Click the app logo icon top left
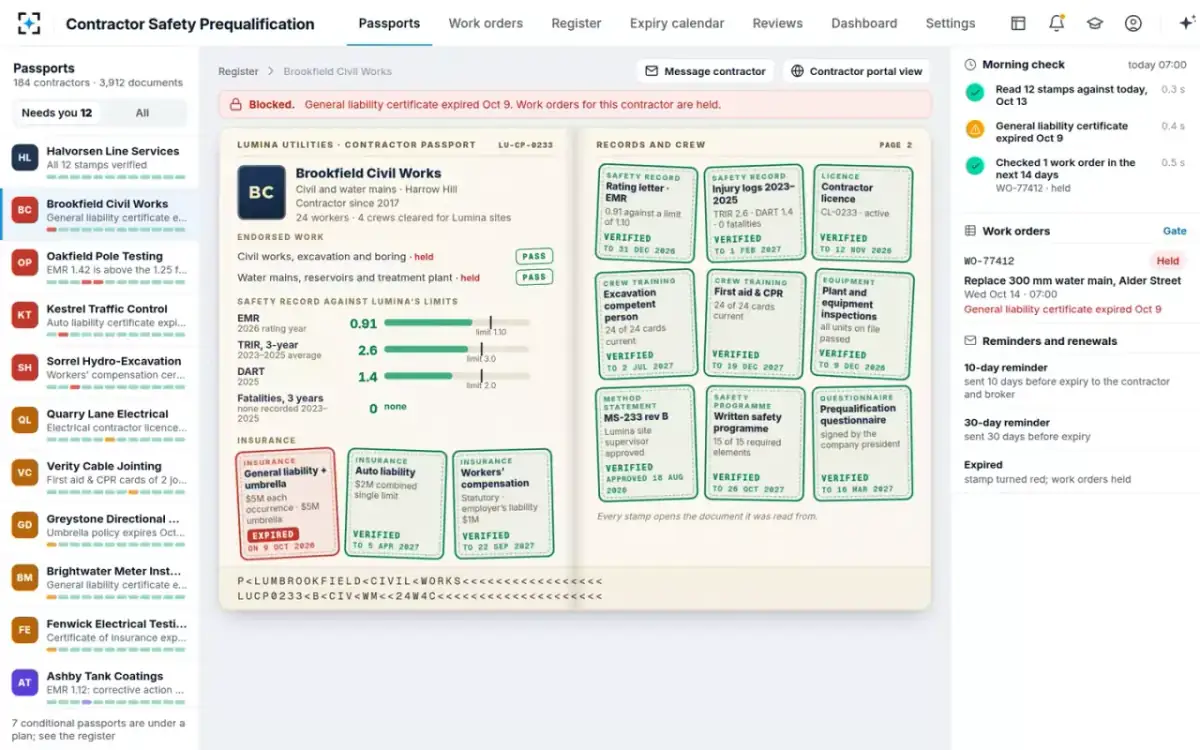This screenshot has height=750, width=1200. coord(29,23)
